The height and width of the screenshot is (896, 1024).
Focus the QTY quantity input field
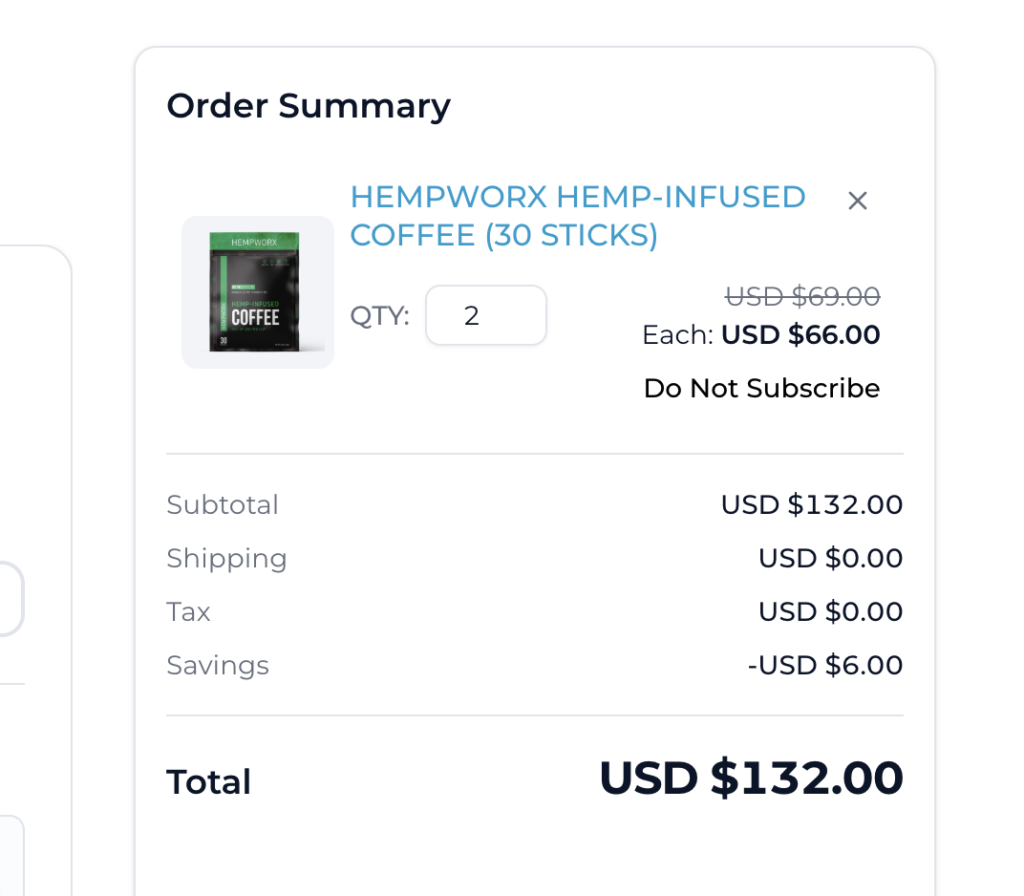486,315
